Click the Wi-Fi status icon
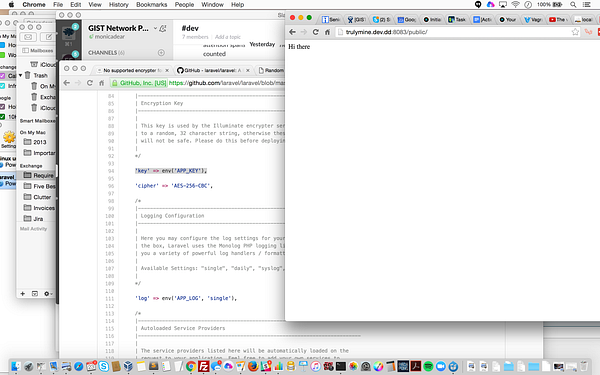Screen dimensions: 600x375 515,5
